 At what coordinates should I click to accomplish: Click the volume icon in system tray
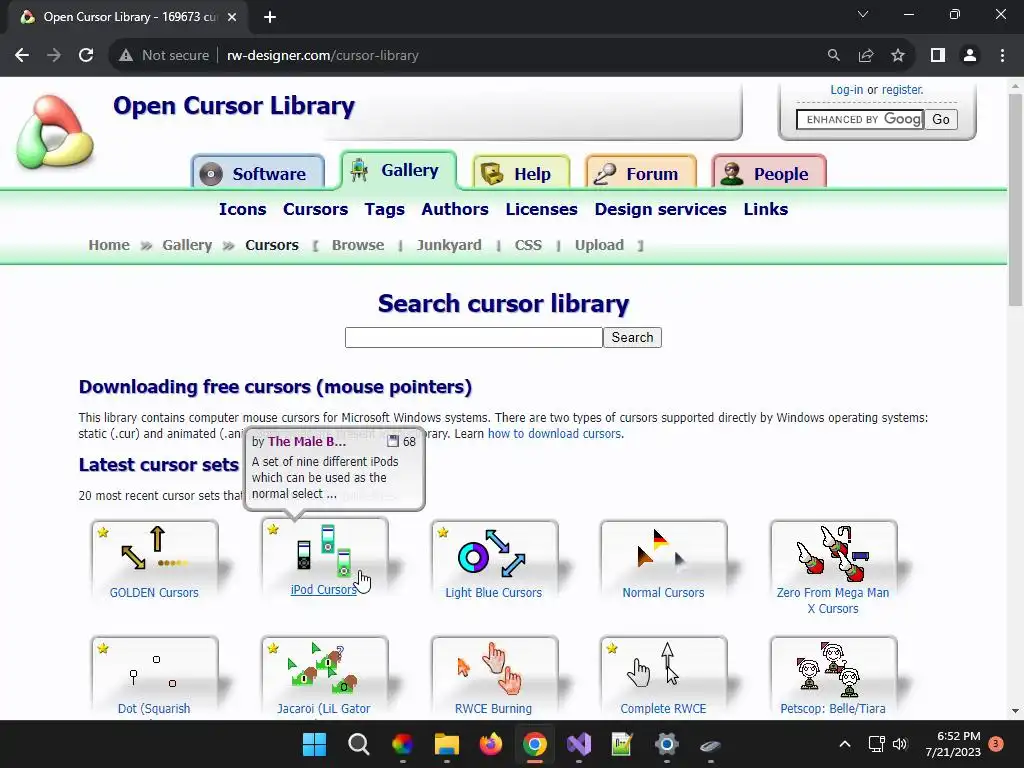pos(900,744)
